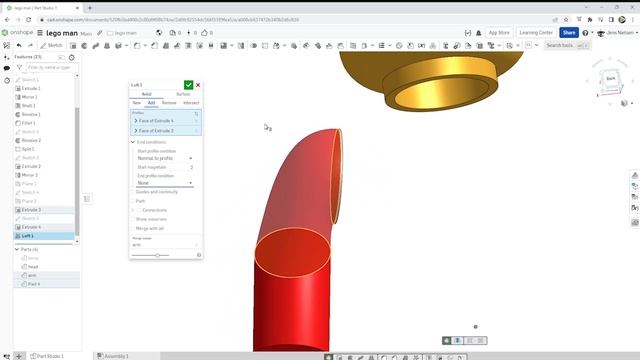The height and width of the screenshot is (360, 640).
Task: Open the End profile condition dropdown
Action: coord(164,183)
